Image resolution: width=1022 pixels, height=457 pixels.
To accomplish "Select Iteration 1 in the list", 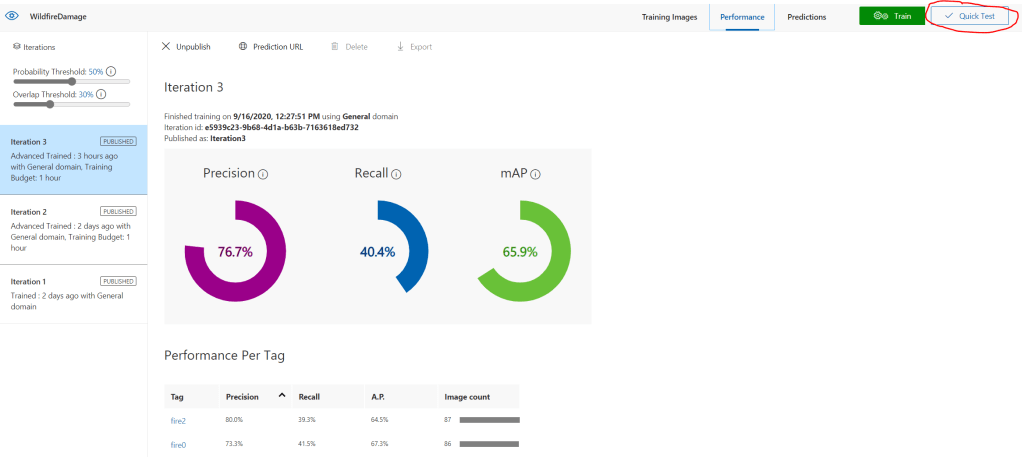I will pyautogui.click(x=74, y=294).
